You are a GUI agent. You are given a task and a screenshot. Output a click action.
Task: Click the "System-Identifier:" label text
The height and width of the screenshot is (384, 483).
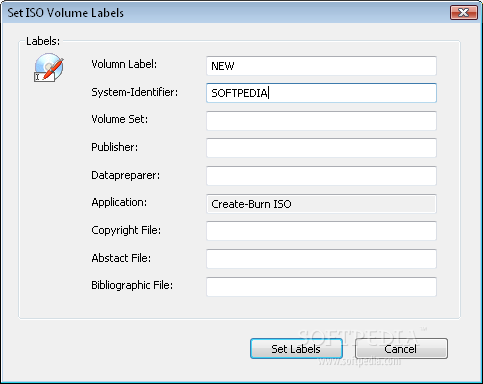pos(135,92)
